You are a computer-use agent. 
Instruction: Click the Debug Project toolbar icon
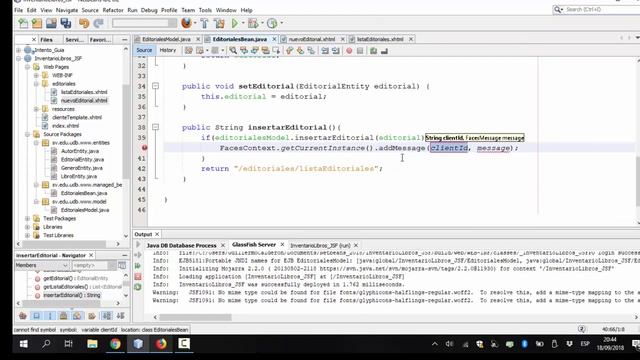(x=253, y=23)
